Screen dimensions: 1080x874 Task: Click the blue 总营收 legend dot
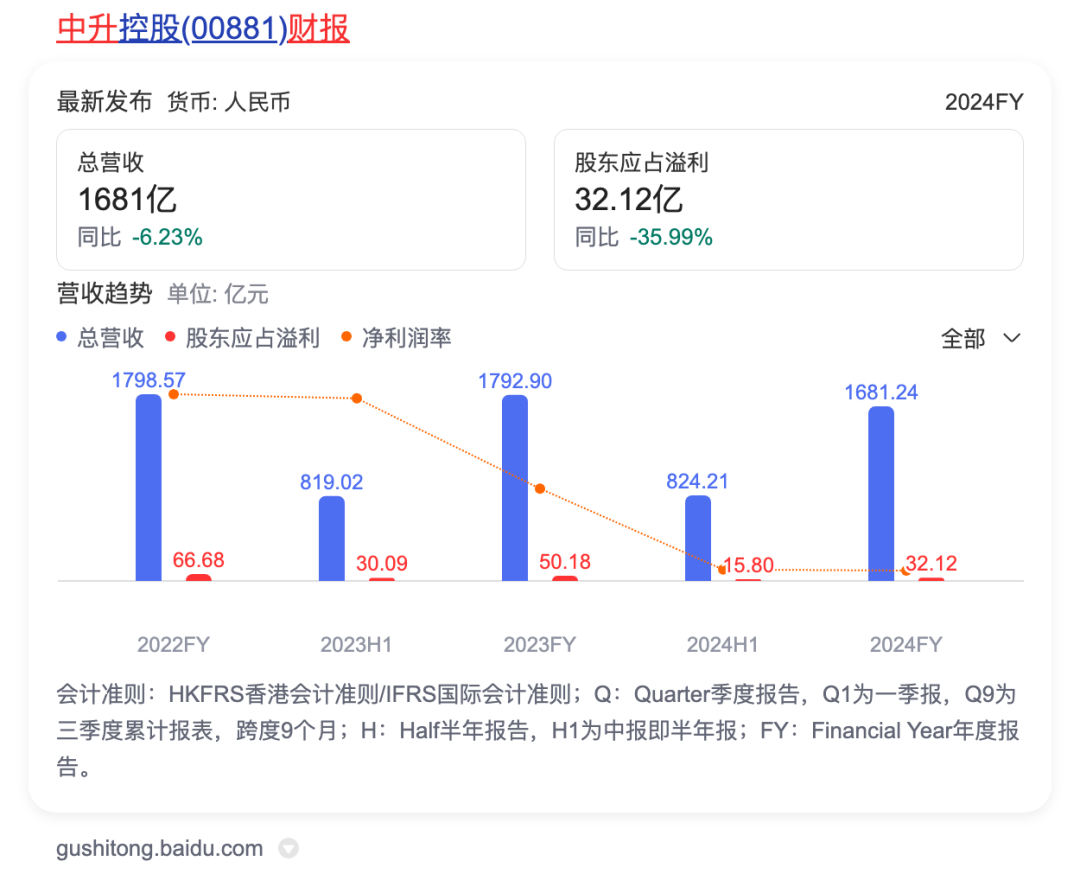click(62, 338)
